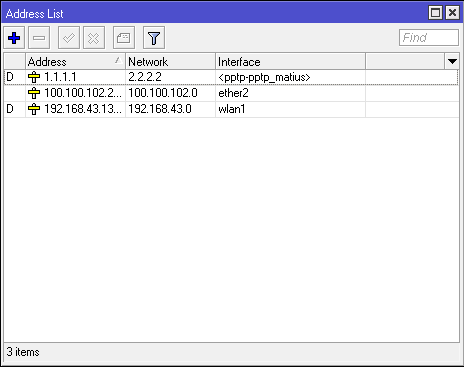The image size is (464, 367).
Task: Click the disable cross toolbar button
Action: 94,38
